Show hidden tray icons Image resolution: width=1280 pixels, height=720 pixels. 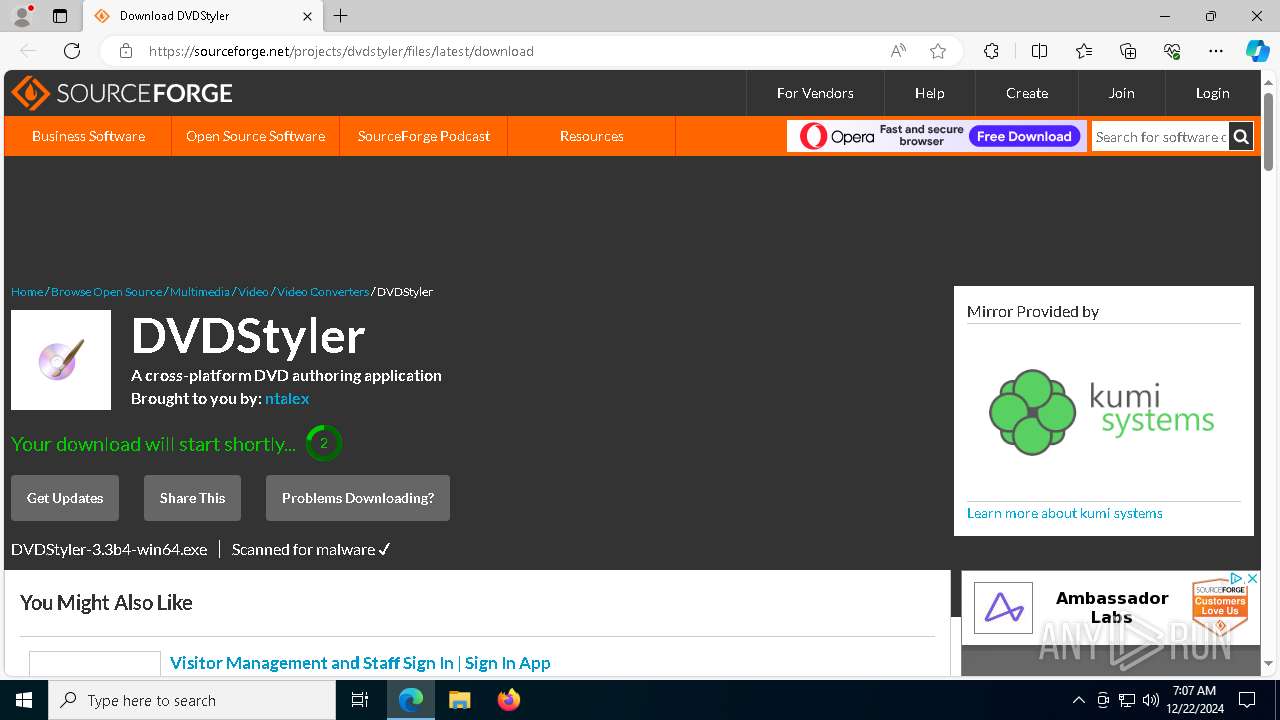click(1078, 700)
